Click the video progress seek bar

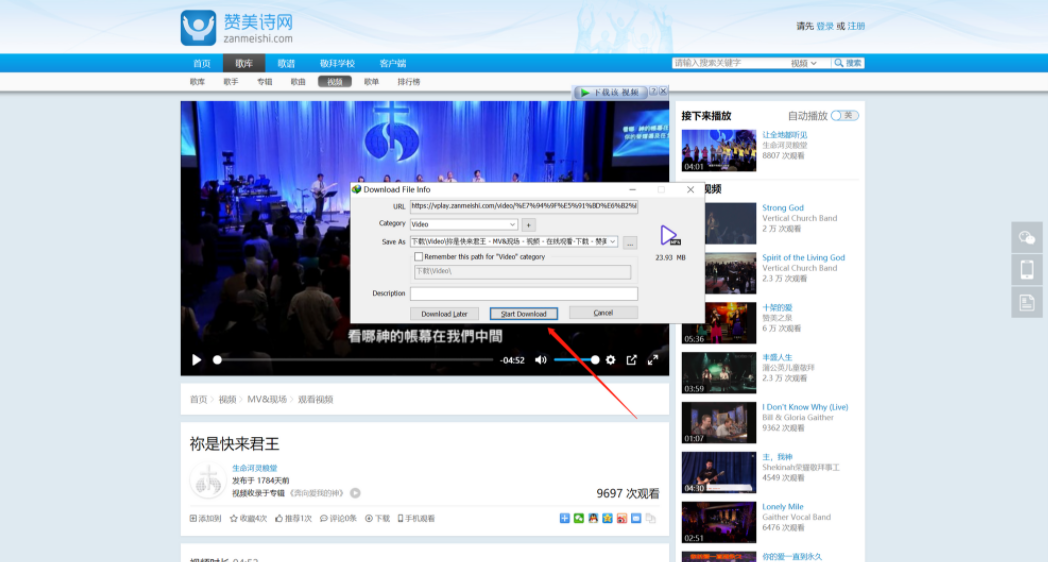pos(354,360)
